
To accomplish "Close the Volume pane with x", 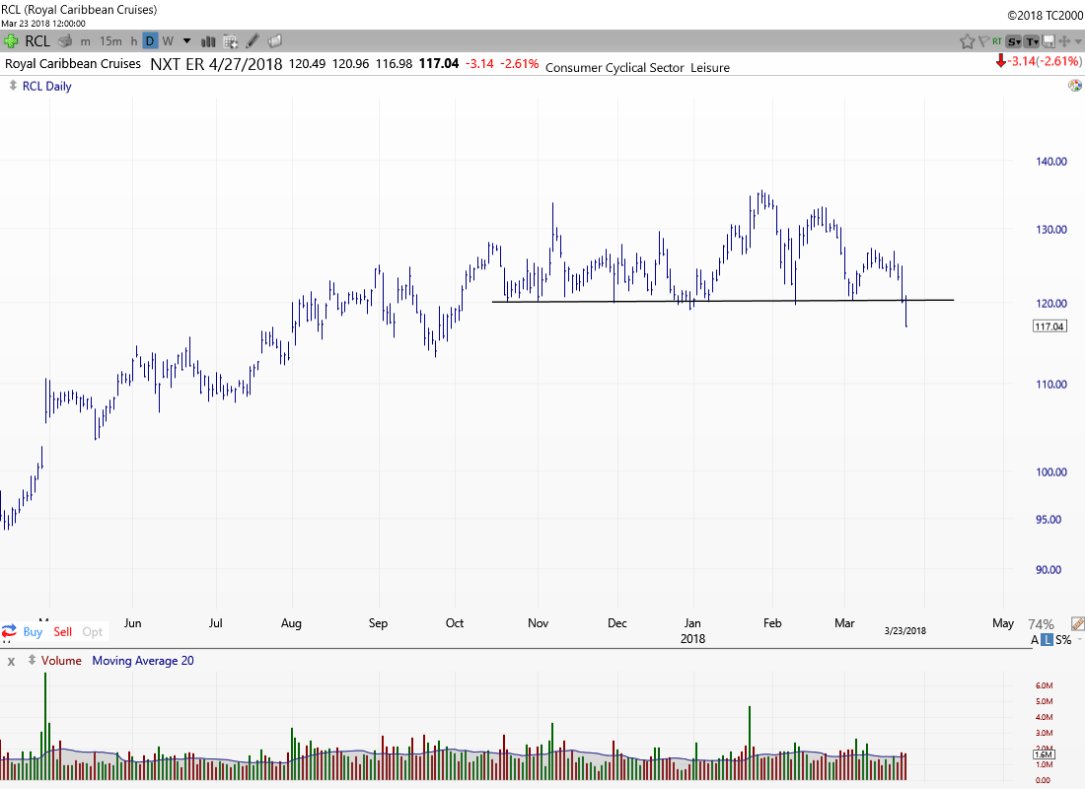I will pyautogui.click(x=11, y=661).
